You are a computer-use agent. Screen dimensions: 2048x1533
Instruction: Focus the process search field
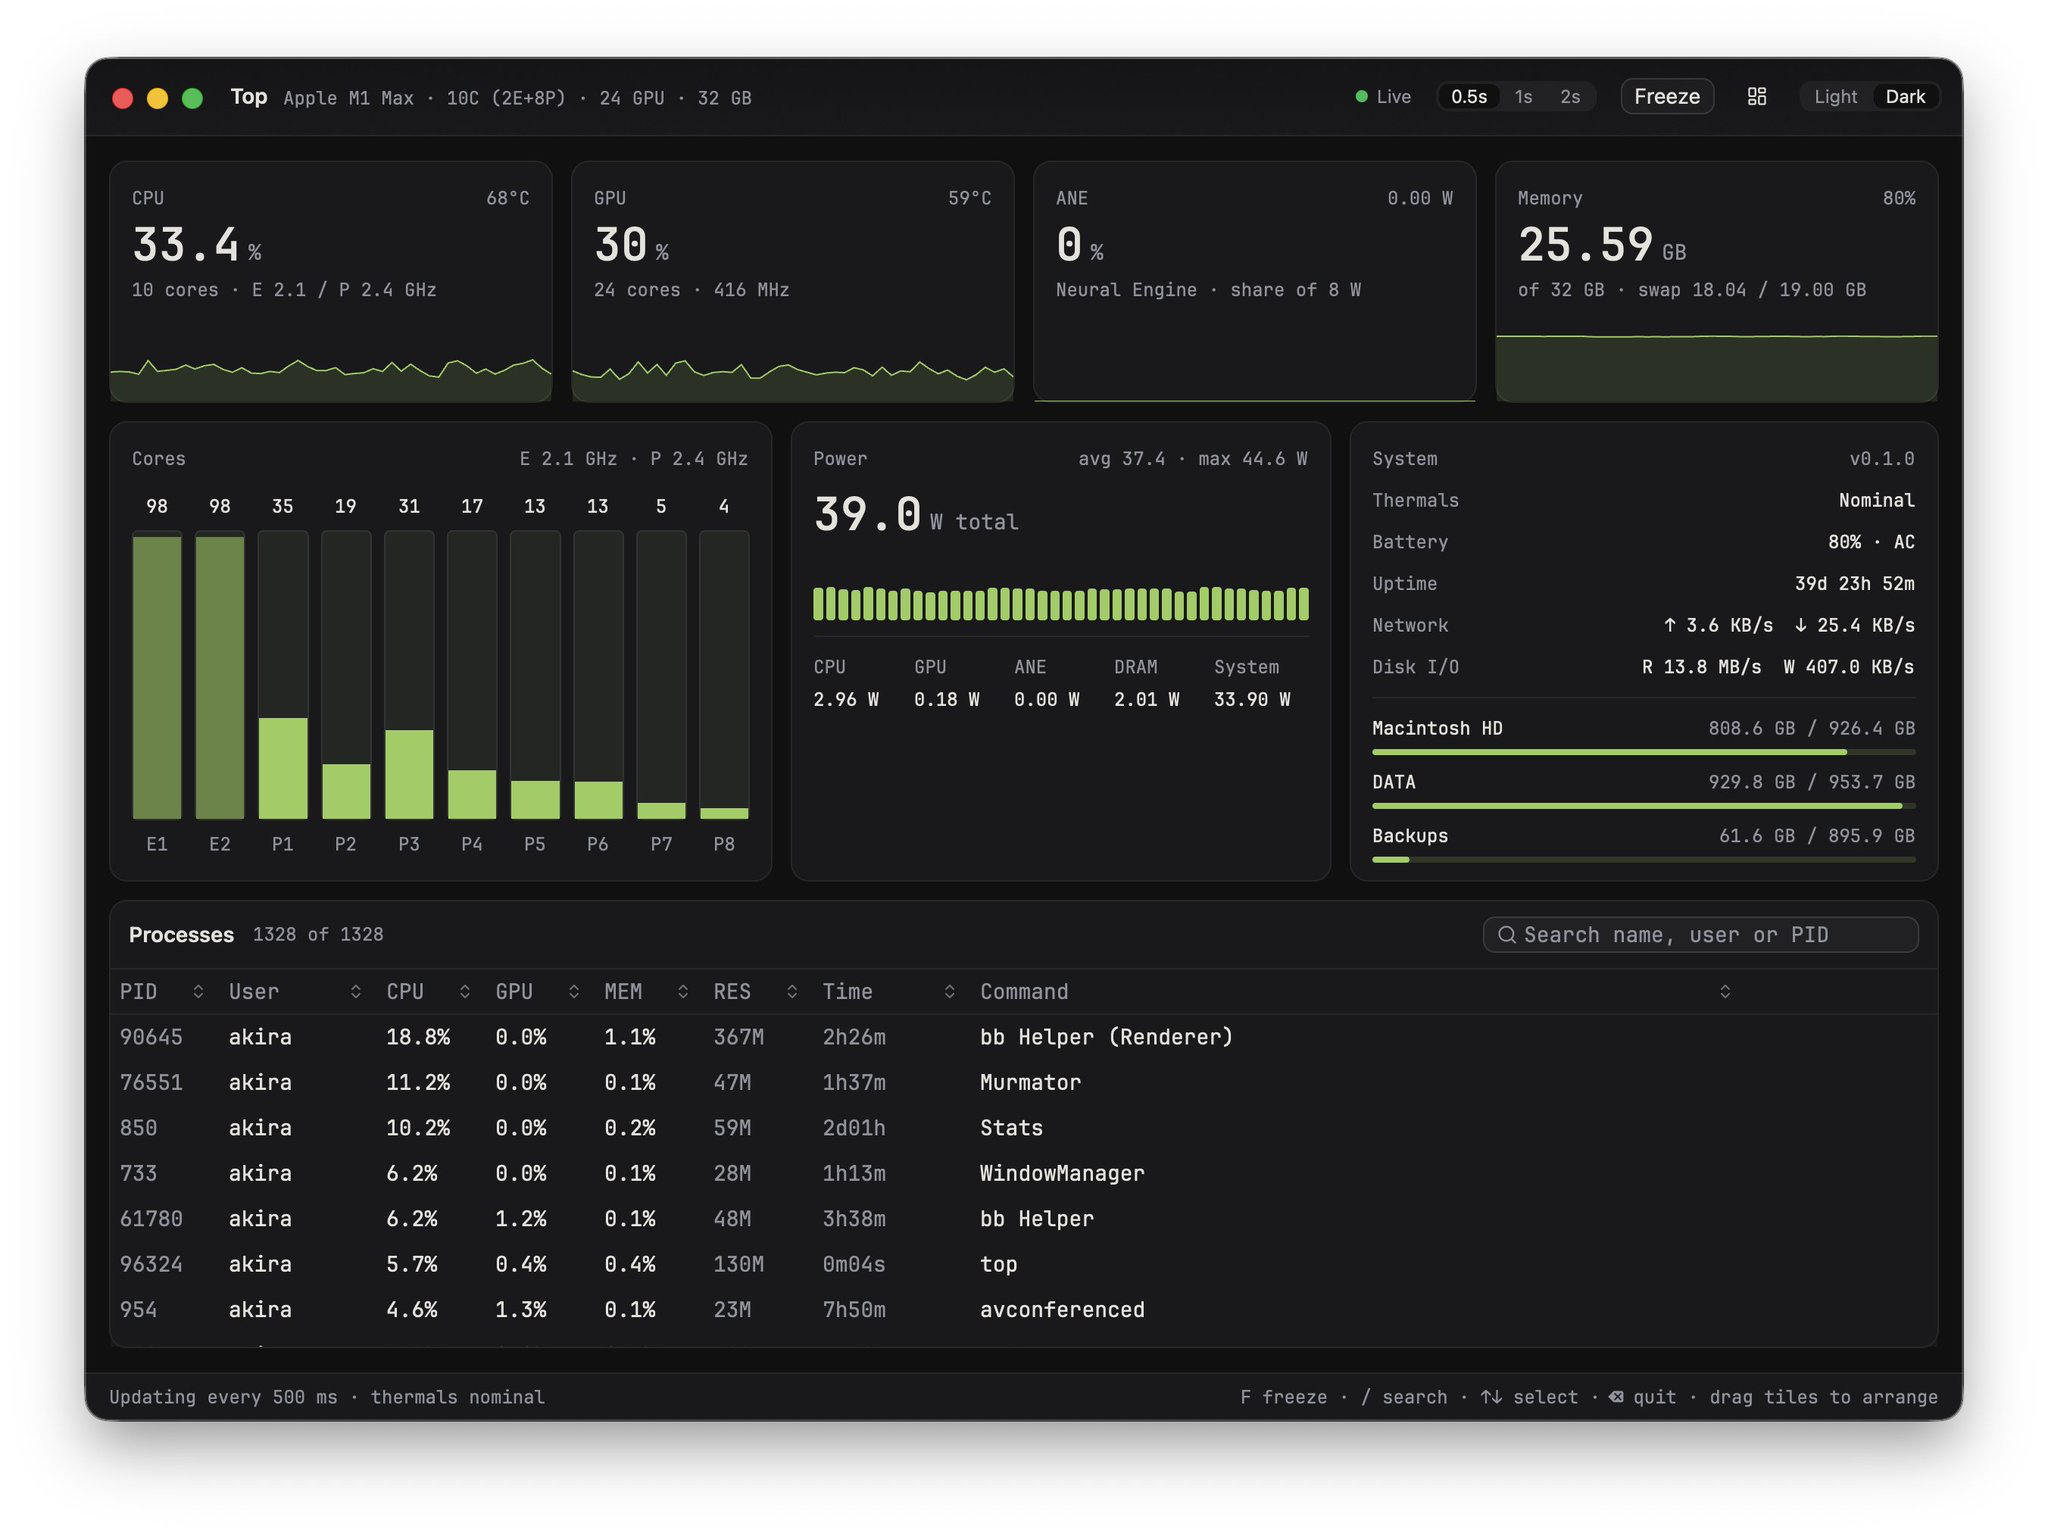tap(1700, 935)
